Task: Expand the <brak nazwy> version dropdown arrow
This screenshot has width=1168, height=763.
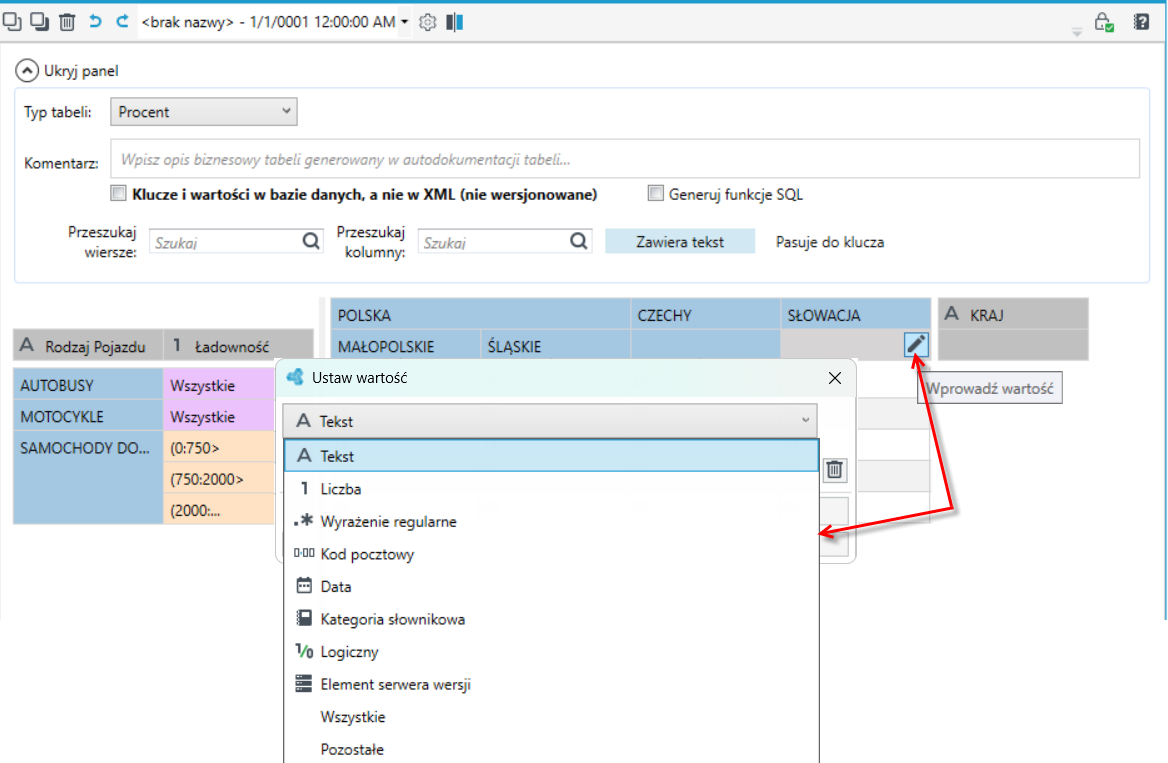Action: (x=404, y=22)
